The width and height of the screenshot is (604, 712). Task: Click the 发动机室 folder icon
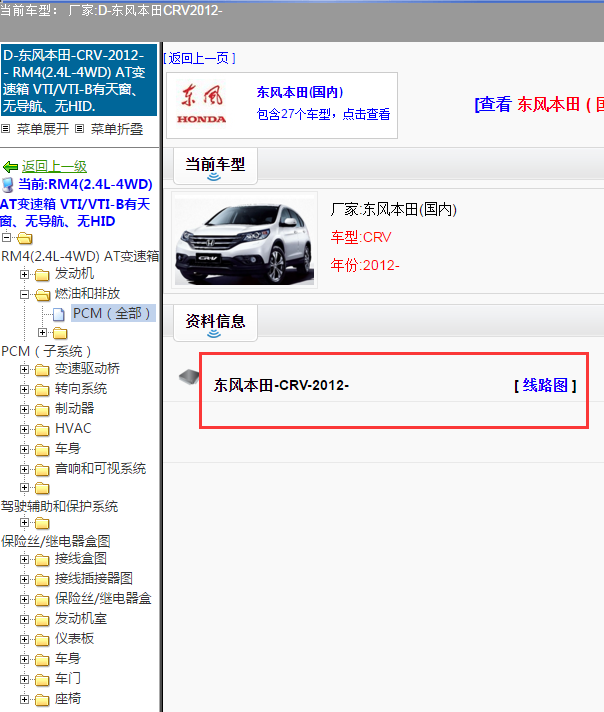[42, 620]
